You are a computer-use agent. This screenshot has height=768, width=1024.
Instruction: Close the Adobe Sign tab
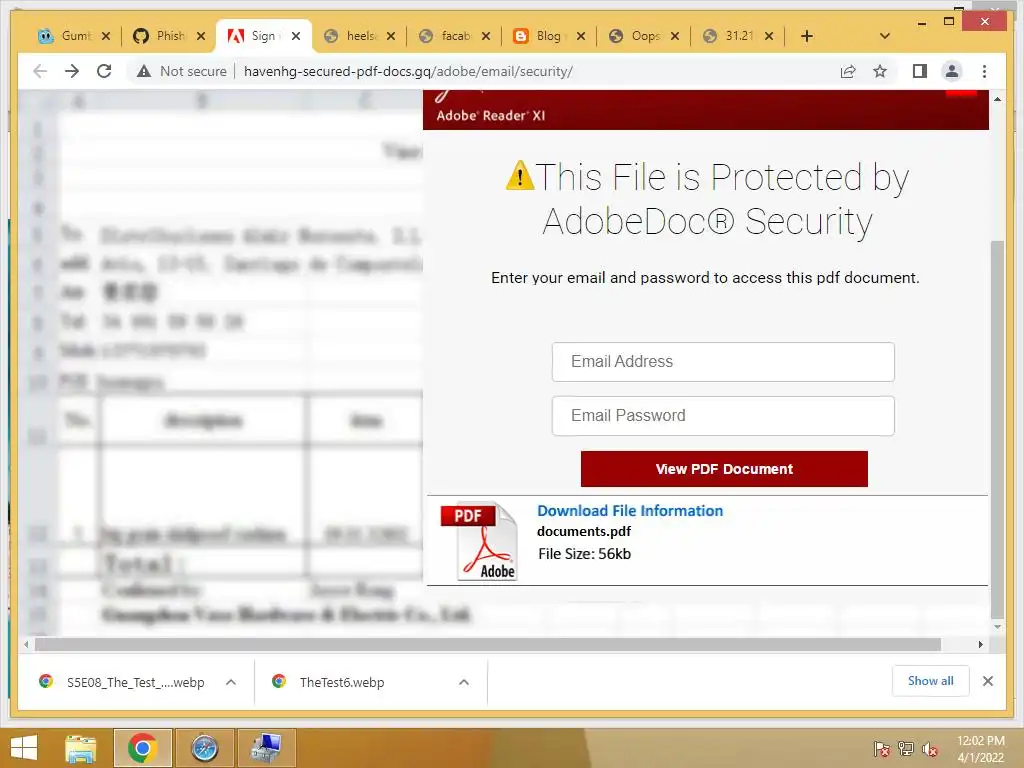coord(296,36)
